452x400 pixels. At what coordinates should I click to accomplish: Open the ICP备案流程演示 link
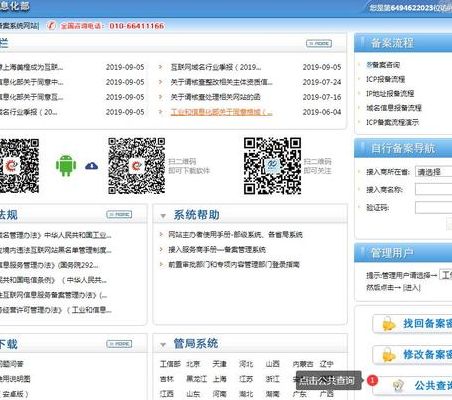393,122
